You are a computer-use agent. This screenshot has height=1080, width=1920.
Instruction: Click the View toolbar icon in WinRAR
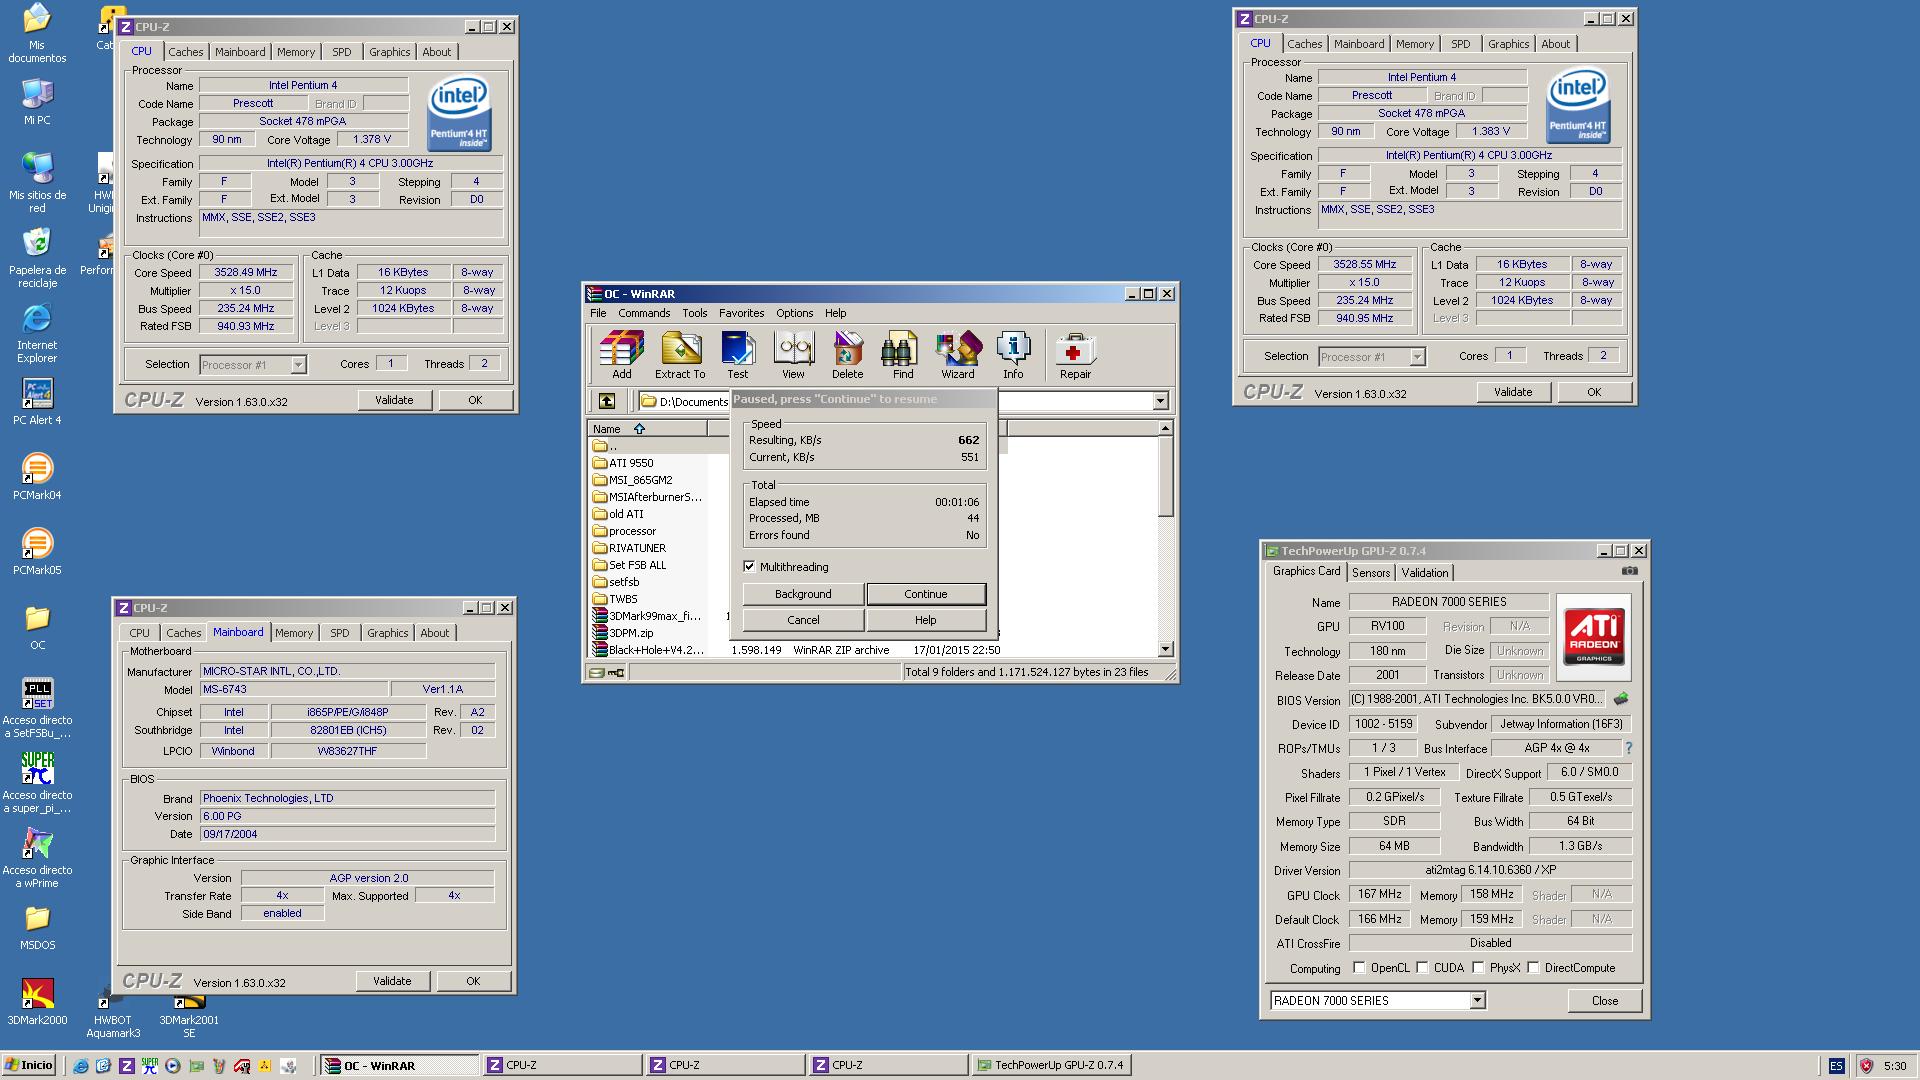(x=793, y=355)
